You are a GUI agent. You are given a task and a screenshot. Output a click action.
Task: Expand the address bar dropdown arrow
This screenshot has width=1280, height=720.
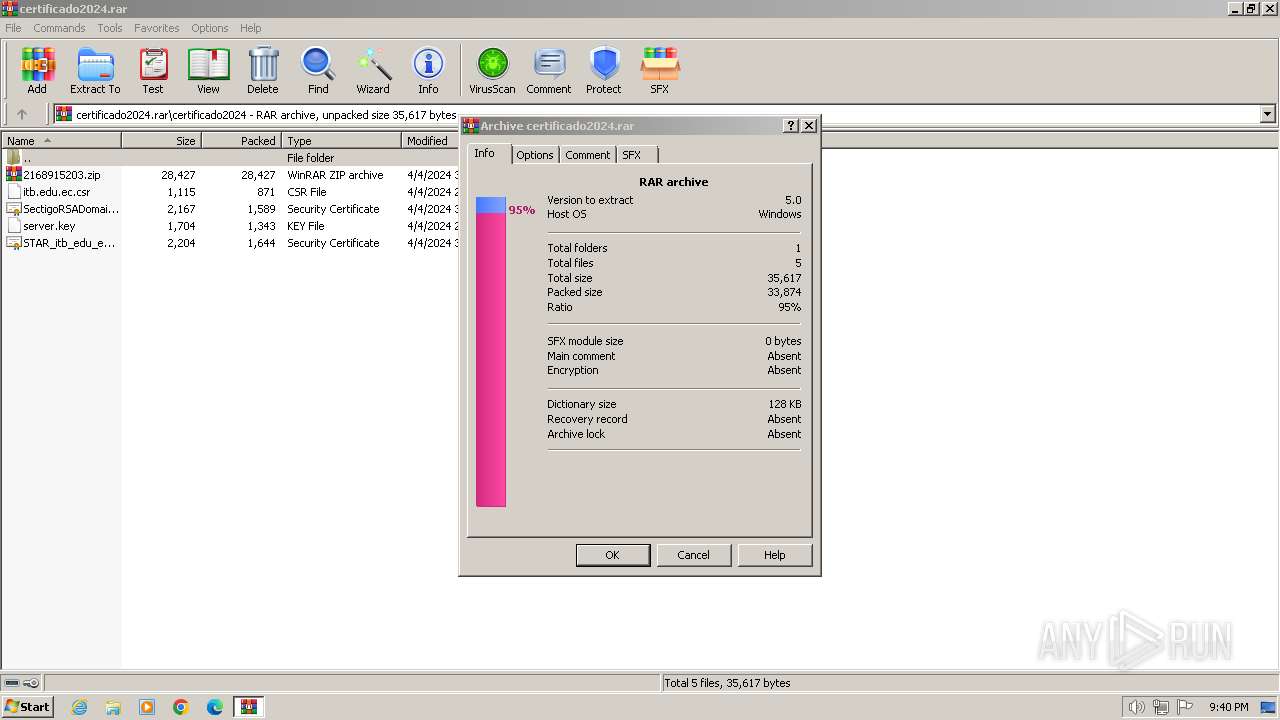coord(1268,114)
